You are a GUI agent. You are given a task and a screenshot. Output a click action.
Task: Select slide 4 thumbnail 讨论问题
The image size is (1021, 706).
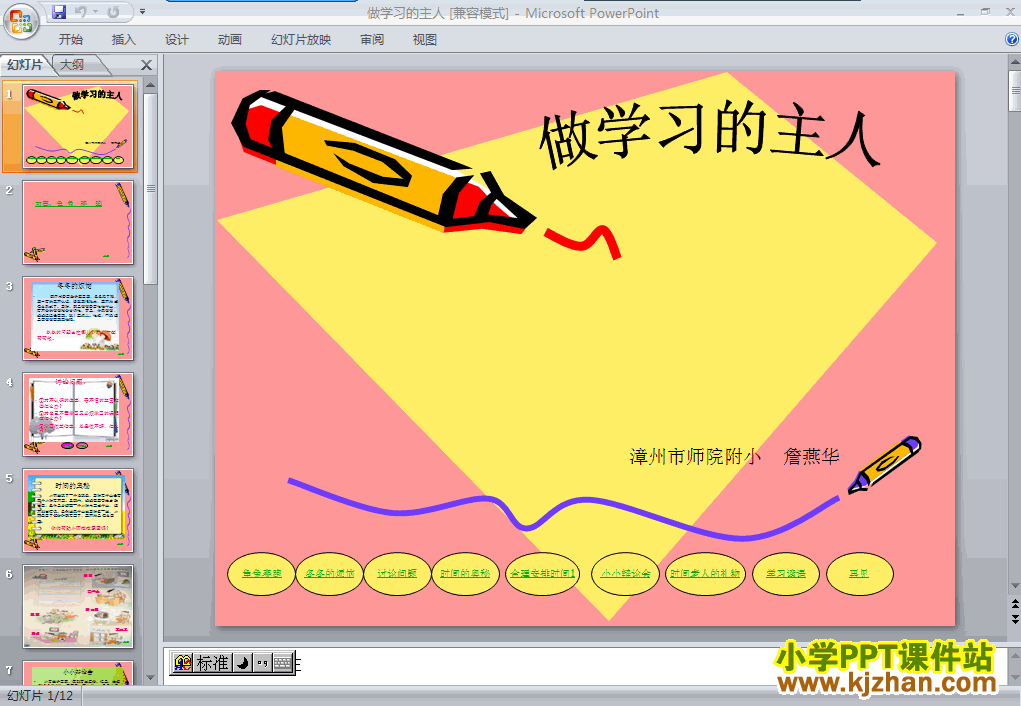[78, 414]
